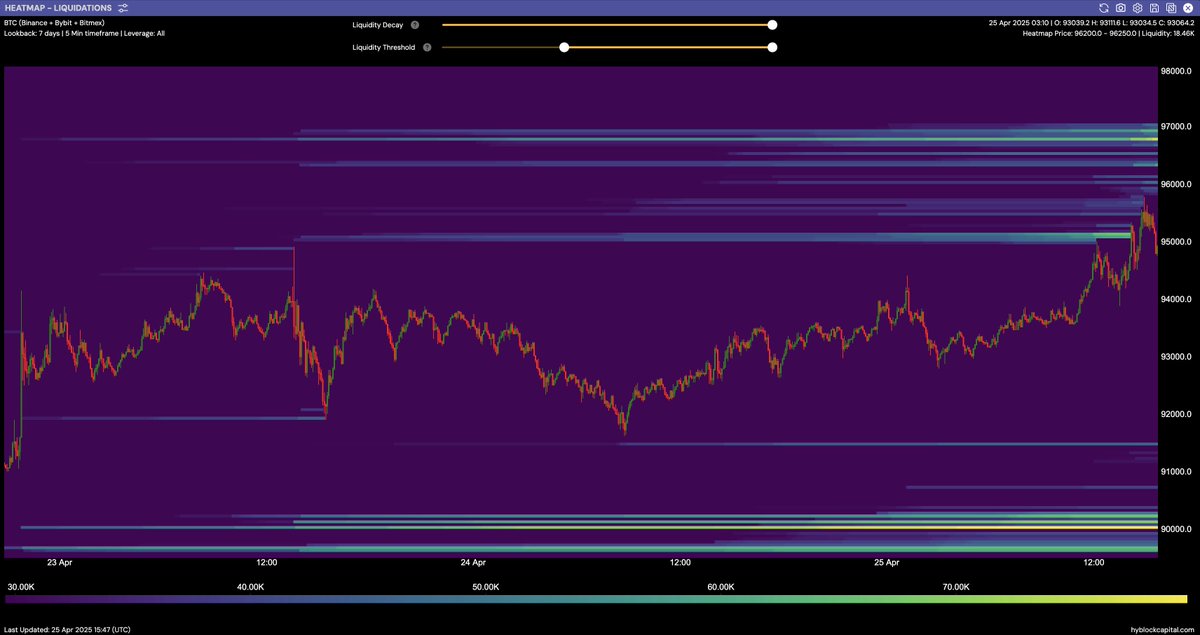Open heatmap settings via the gear icon
Viewport: 1200px width, 635px height.
coord(1137,7)
